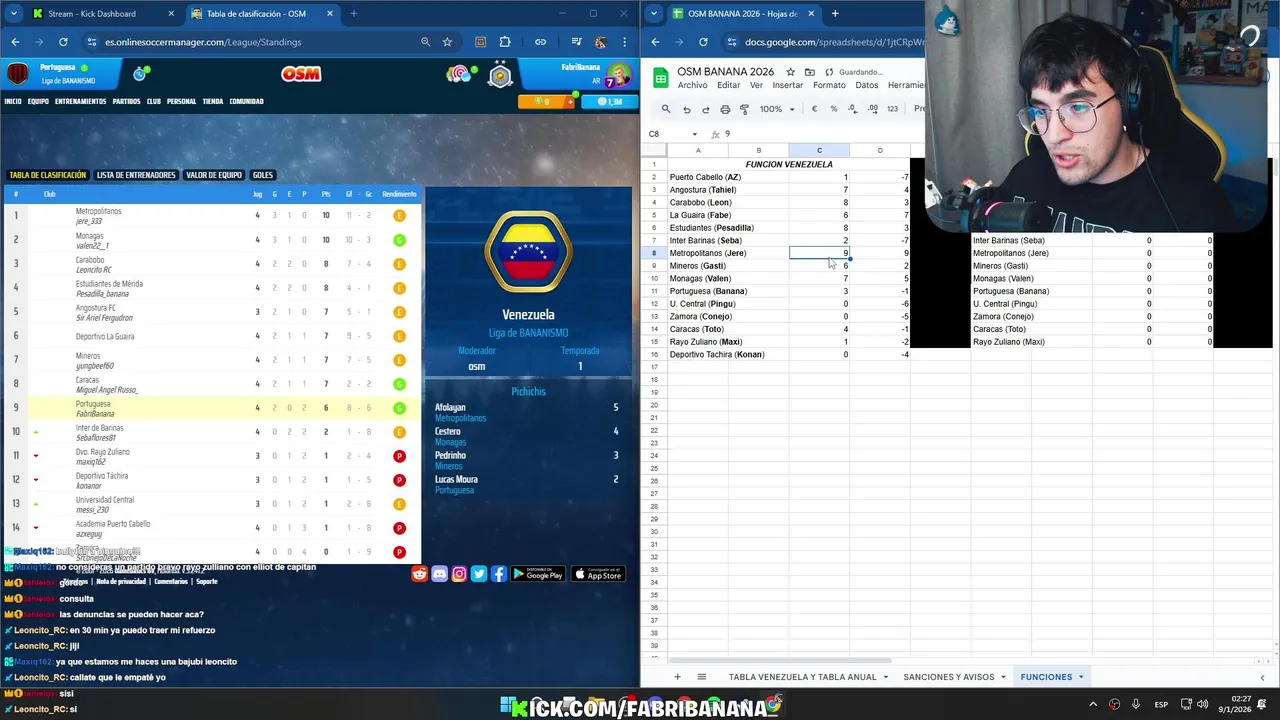Open the INICIO menu in OSM
This screenshot has width=1280, height=720.
13,101
